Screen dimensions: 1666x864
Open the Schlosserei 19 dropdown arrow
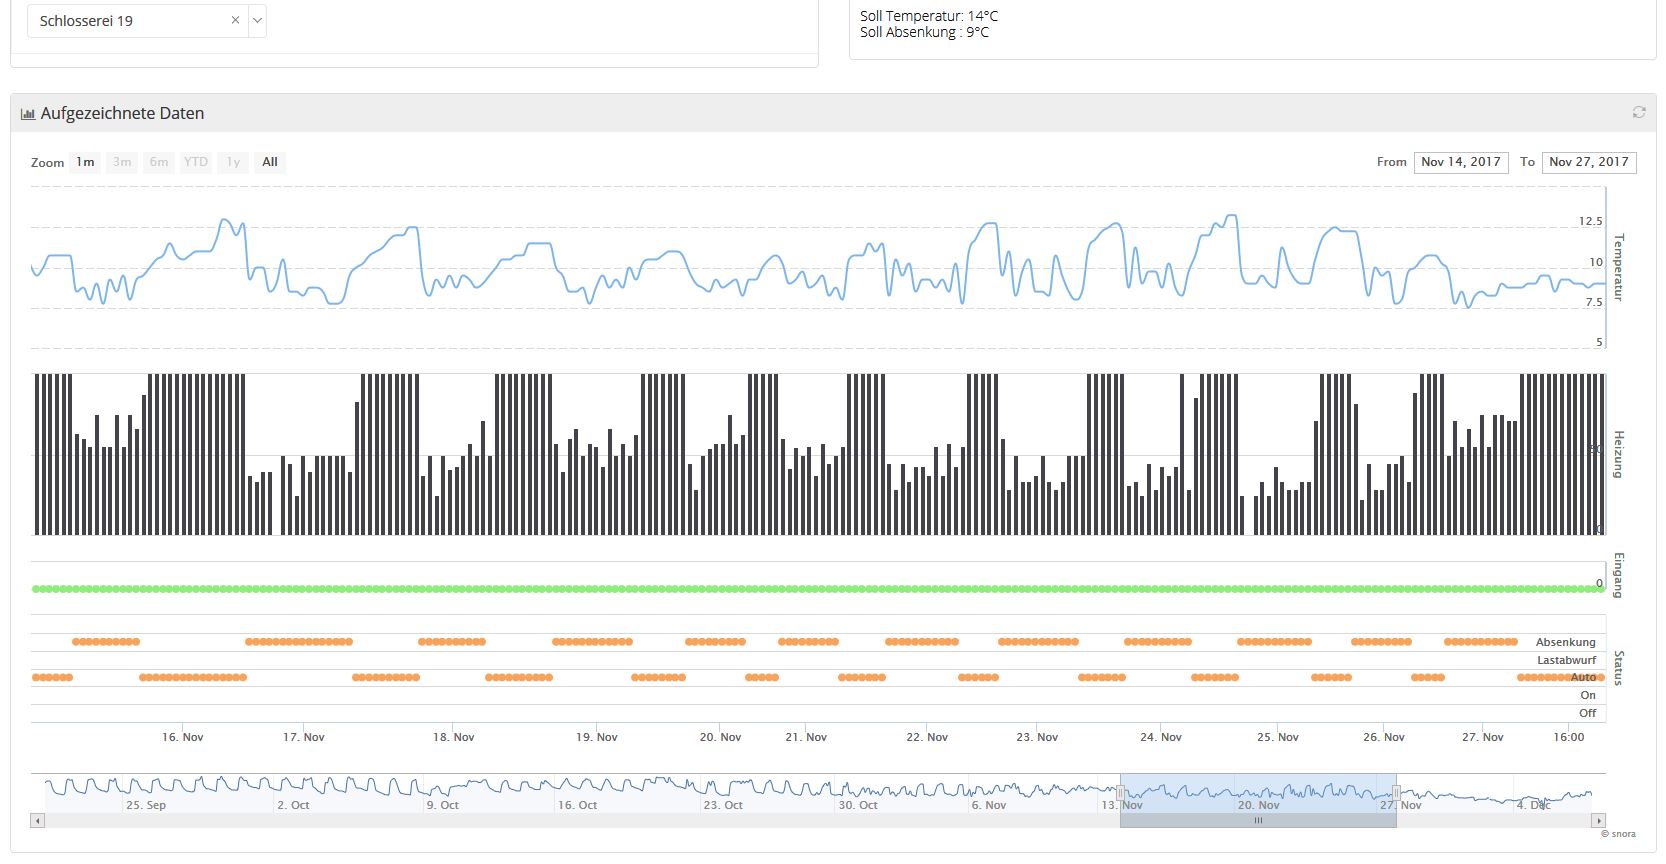click(x=257, y=20)
